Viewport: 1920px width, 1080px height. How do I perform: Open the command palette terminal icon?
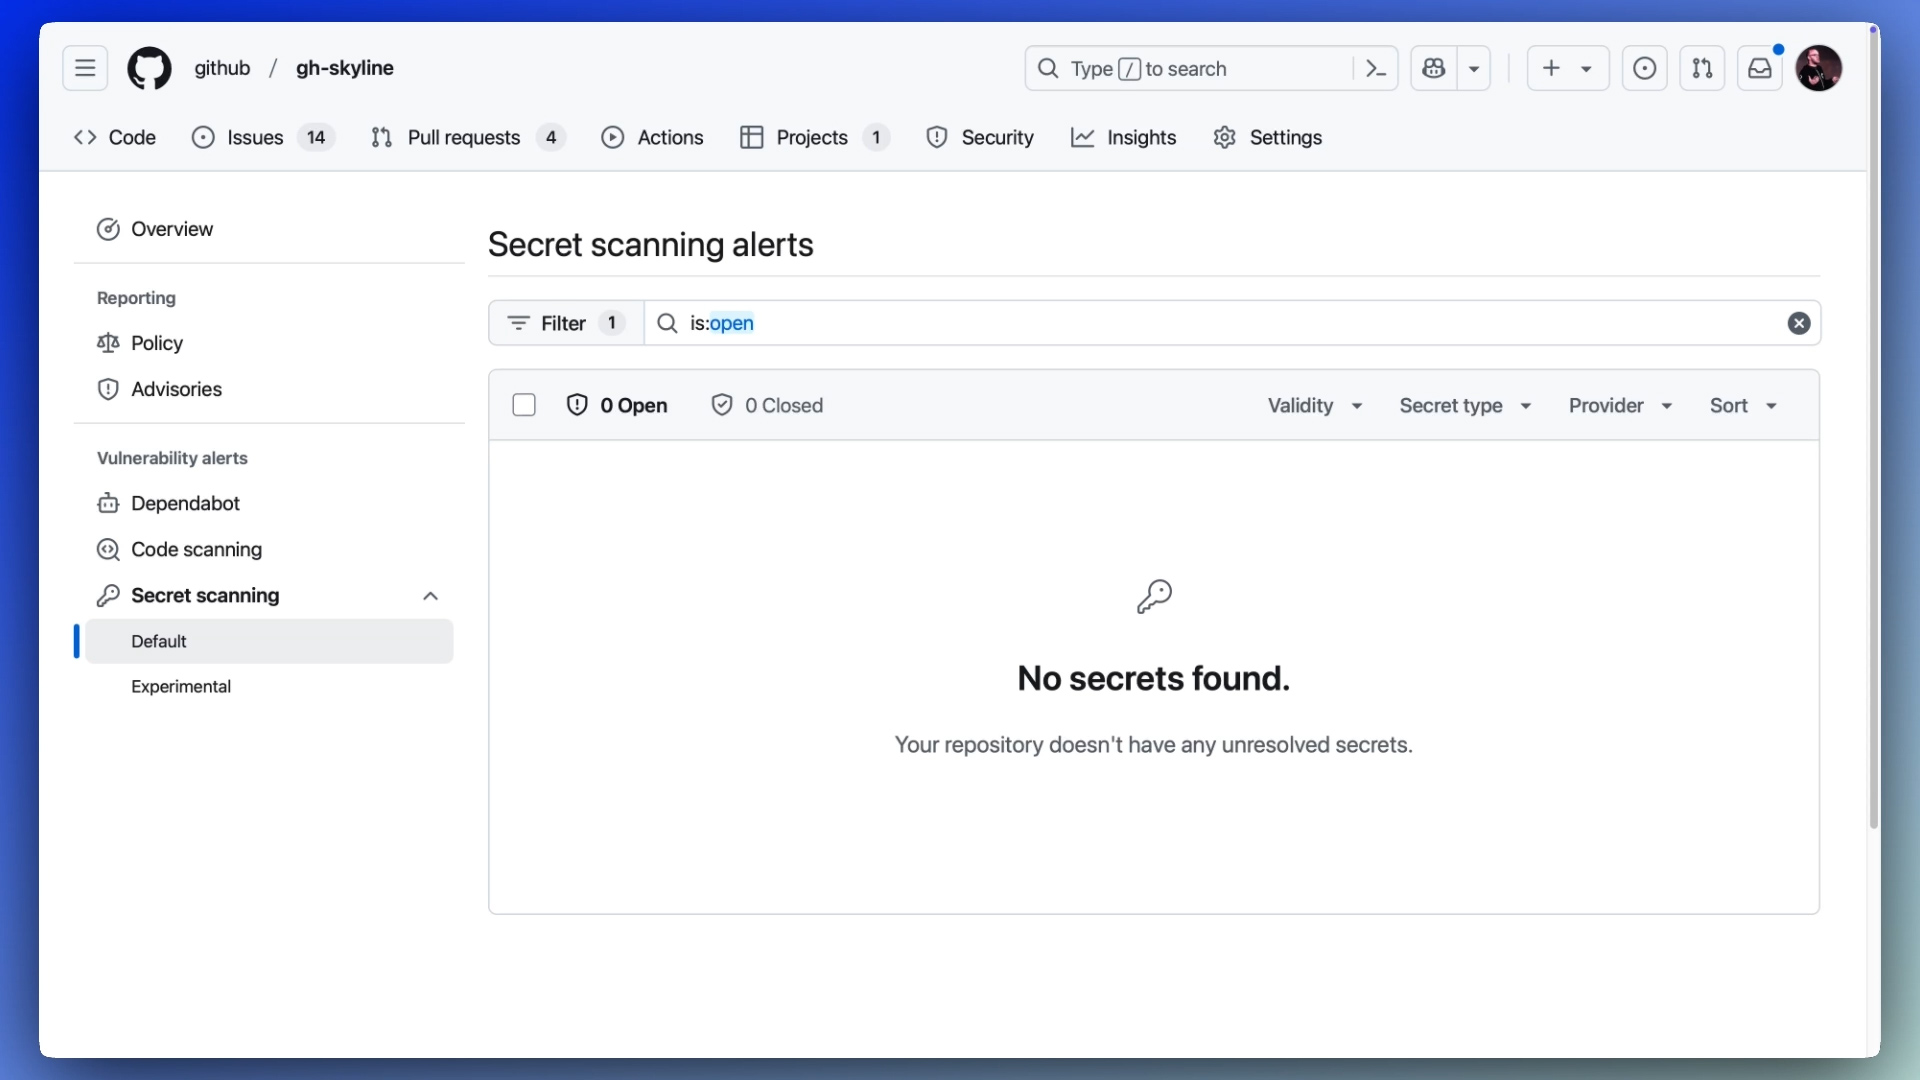1376,68
